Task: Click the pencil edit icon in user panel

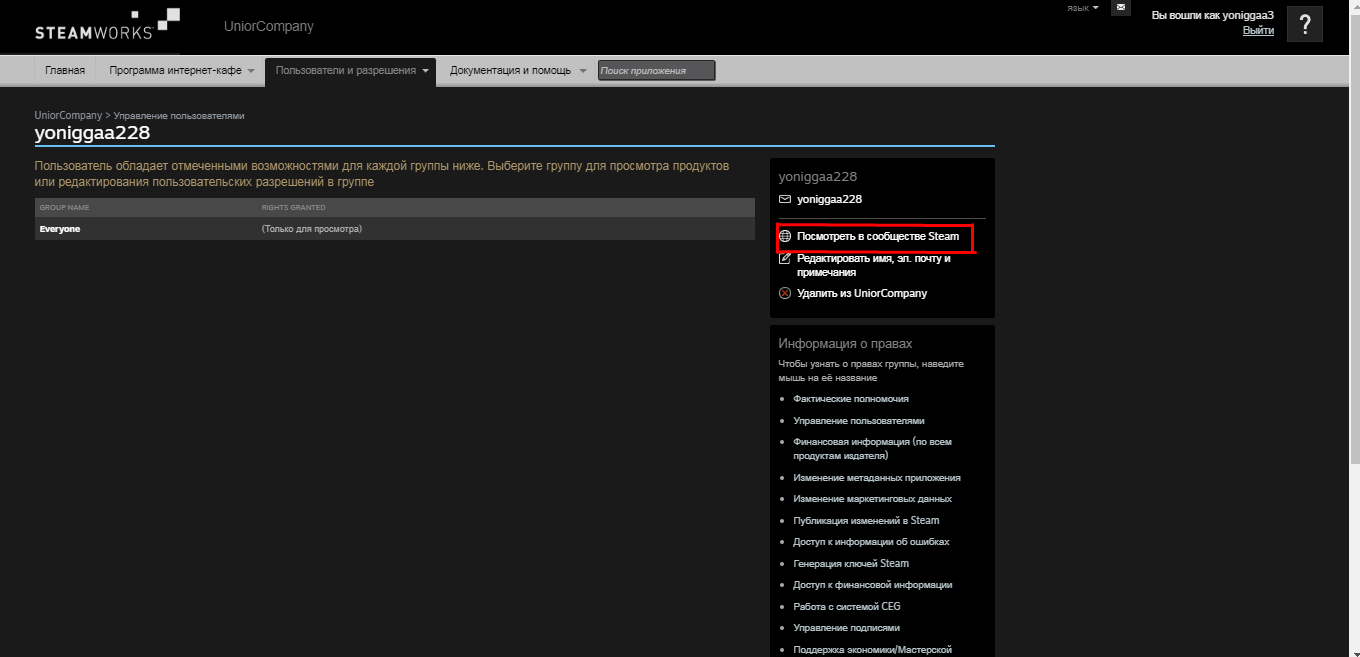Action: (785, 259)
